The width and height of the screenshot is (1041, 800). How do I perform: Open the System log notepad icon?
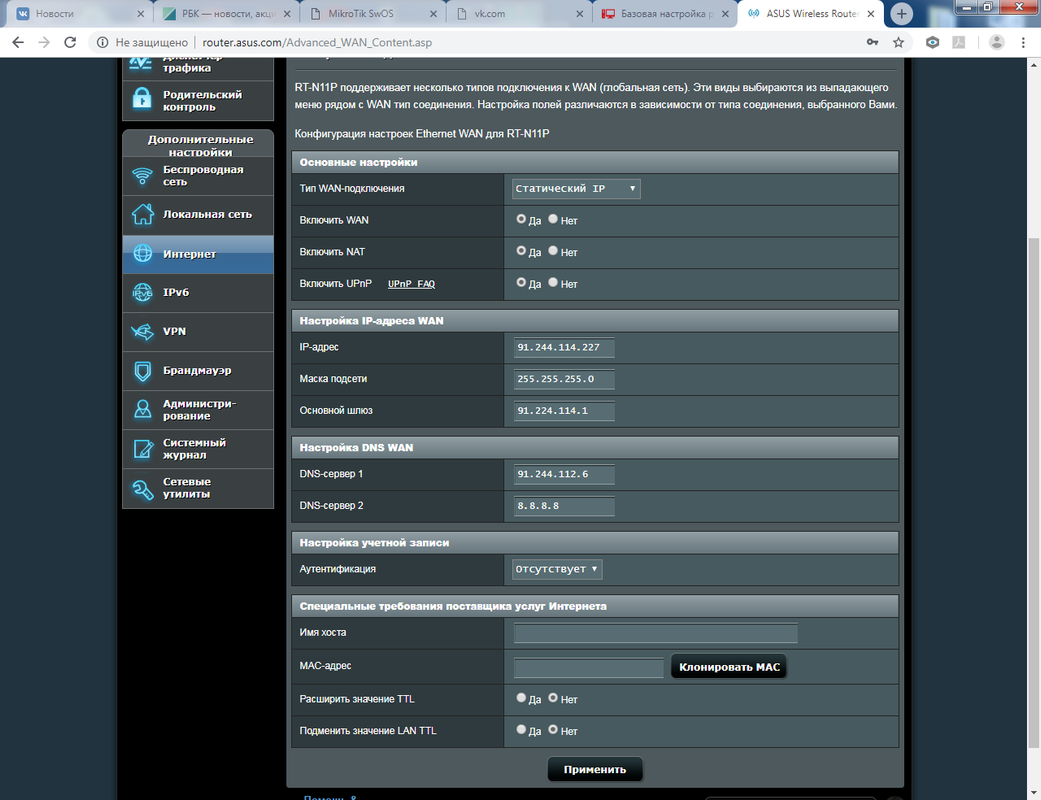tap(142, 449)
